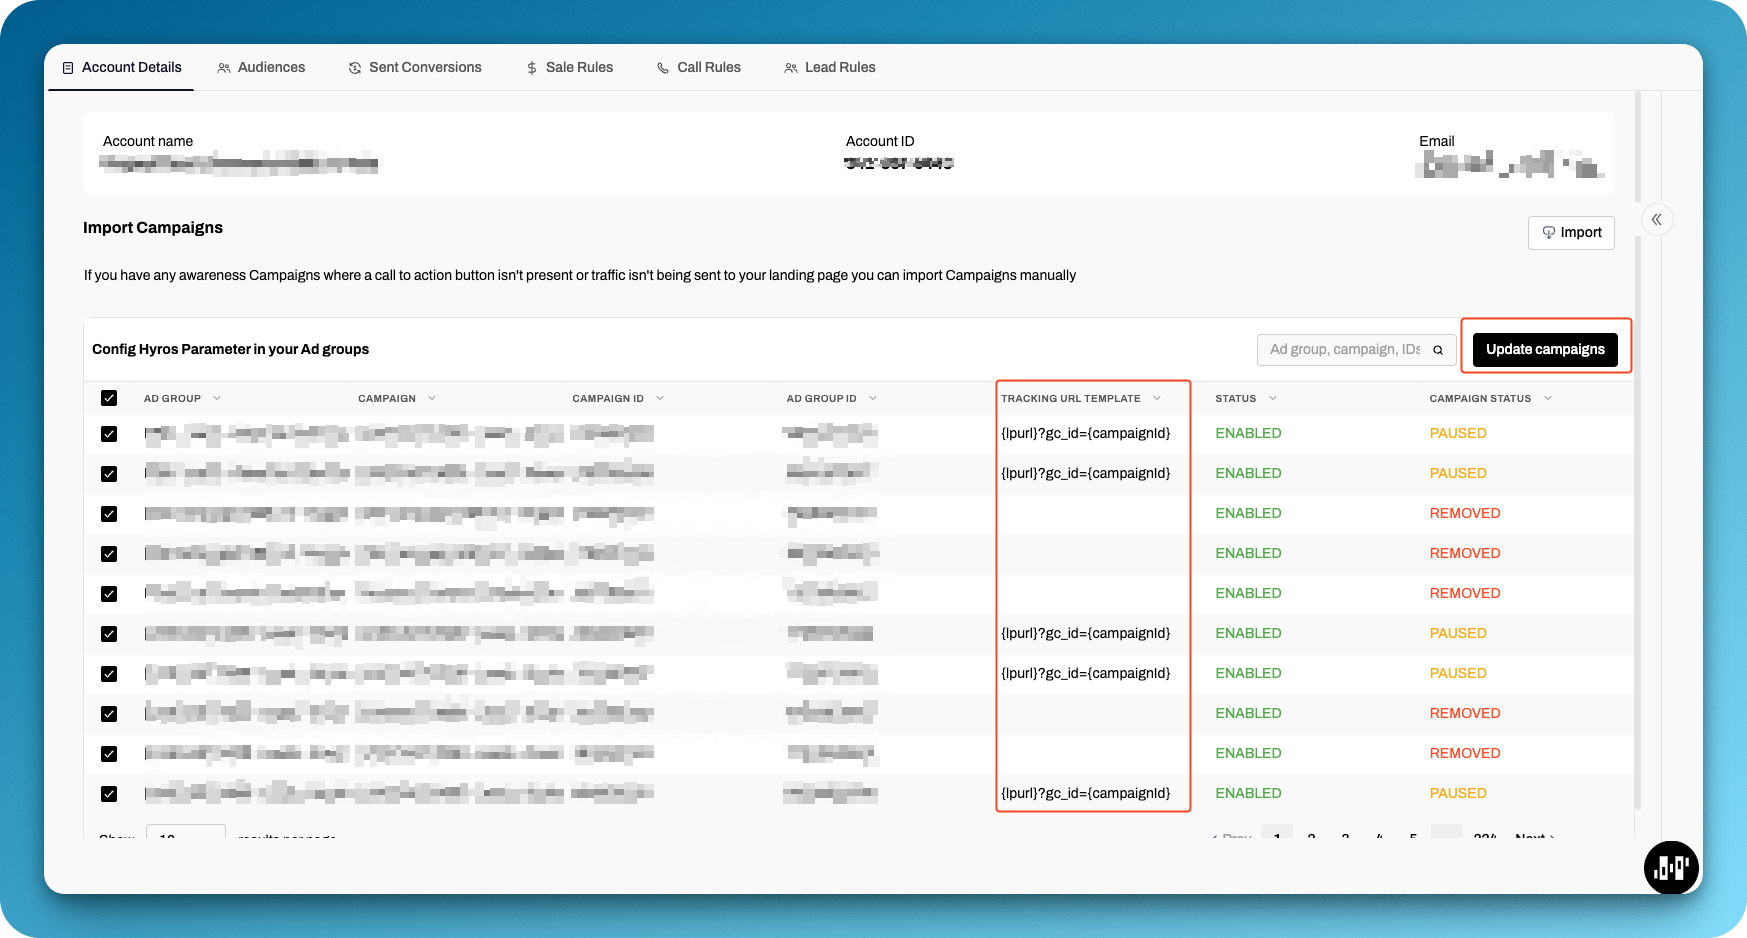The image size is (1747, 938).
Task: Uncheck the select-all checkbox in table header
Action: (109, 398)
